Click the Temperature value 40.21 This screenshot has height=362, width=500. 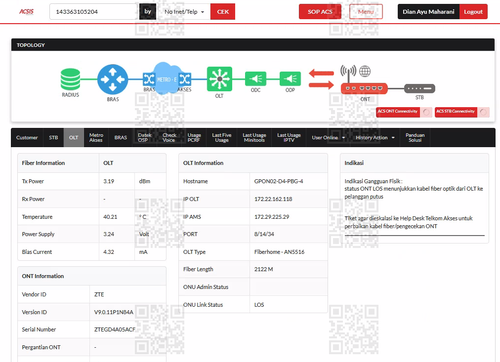tap(110, 217)
